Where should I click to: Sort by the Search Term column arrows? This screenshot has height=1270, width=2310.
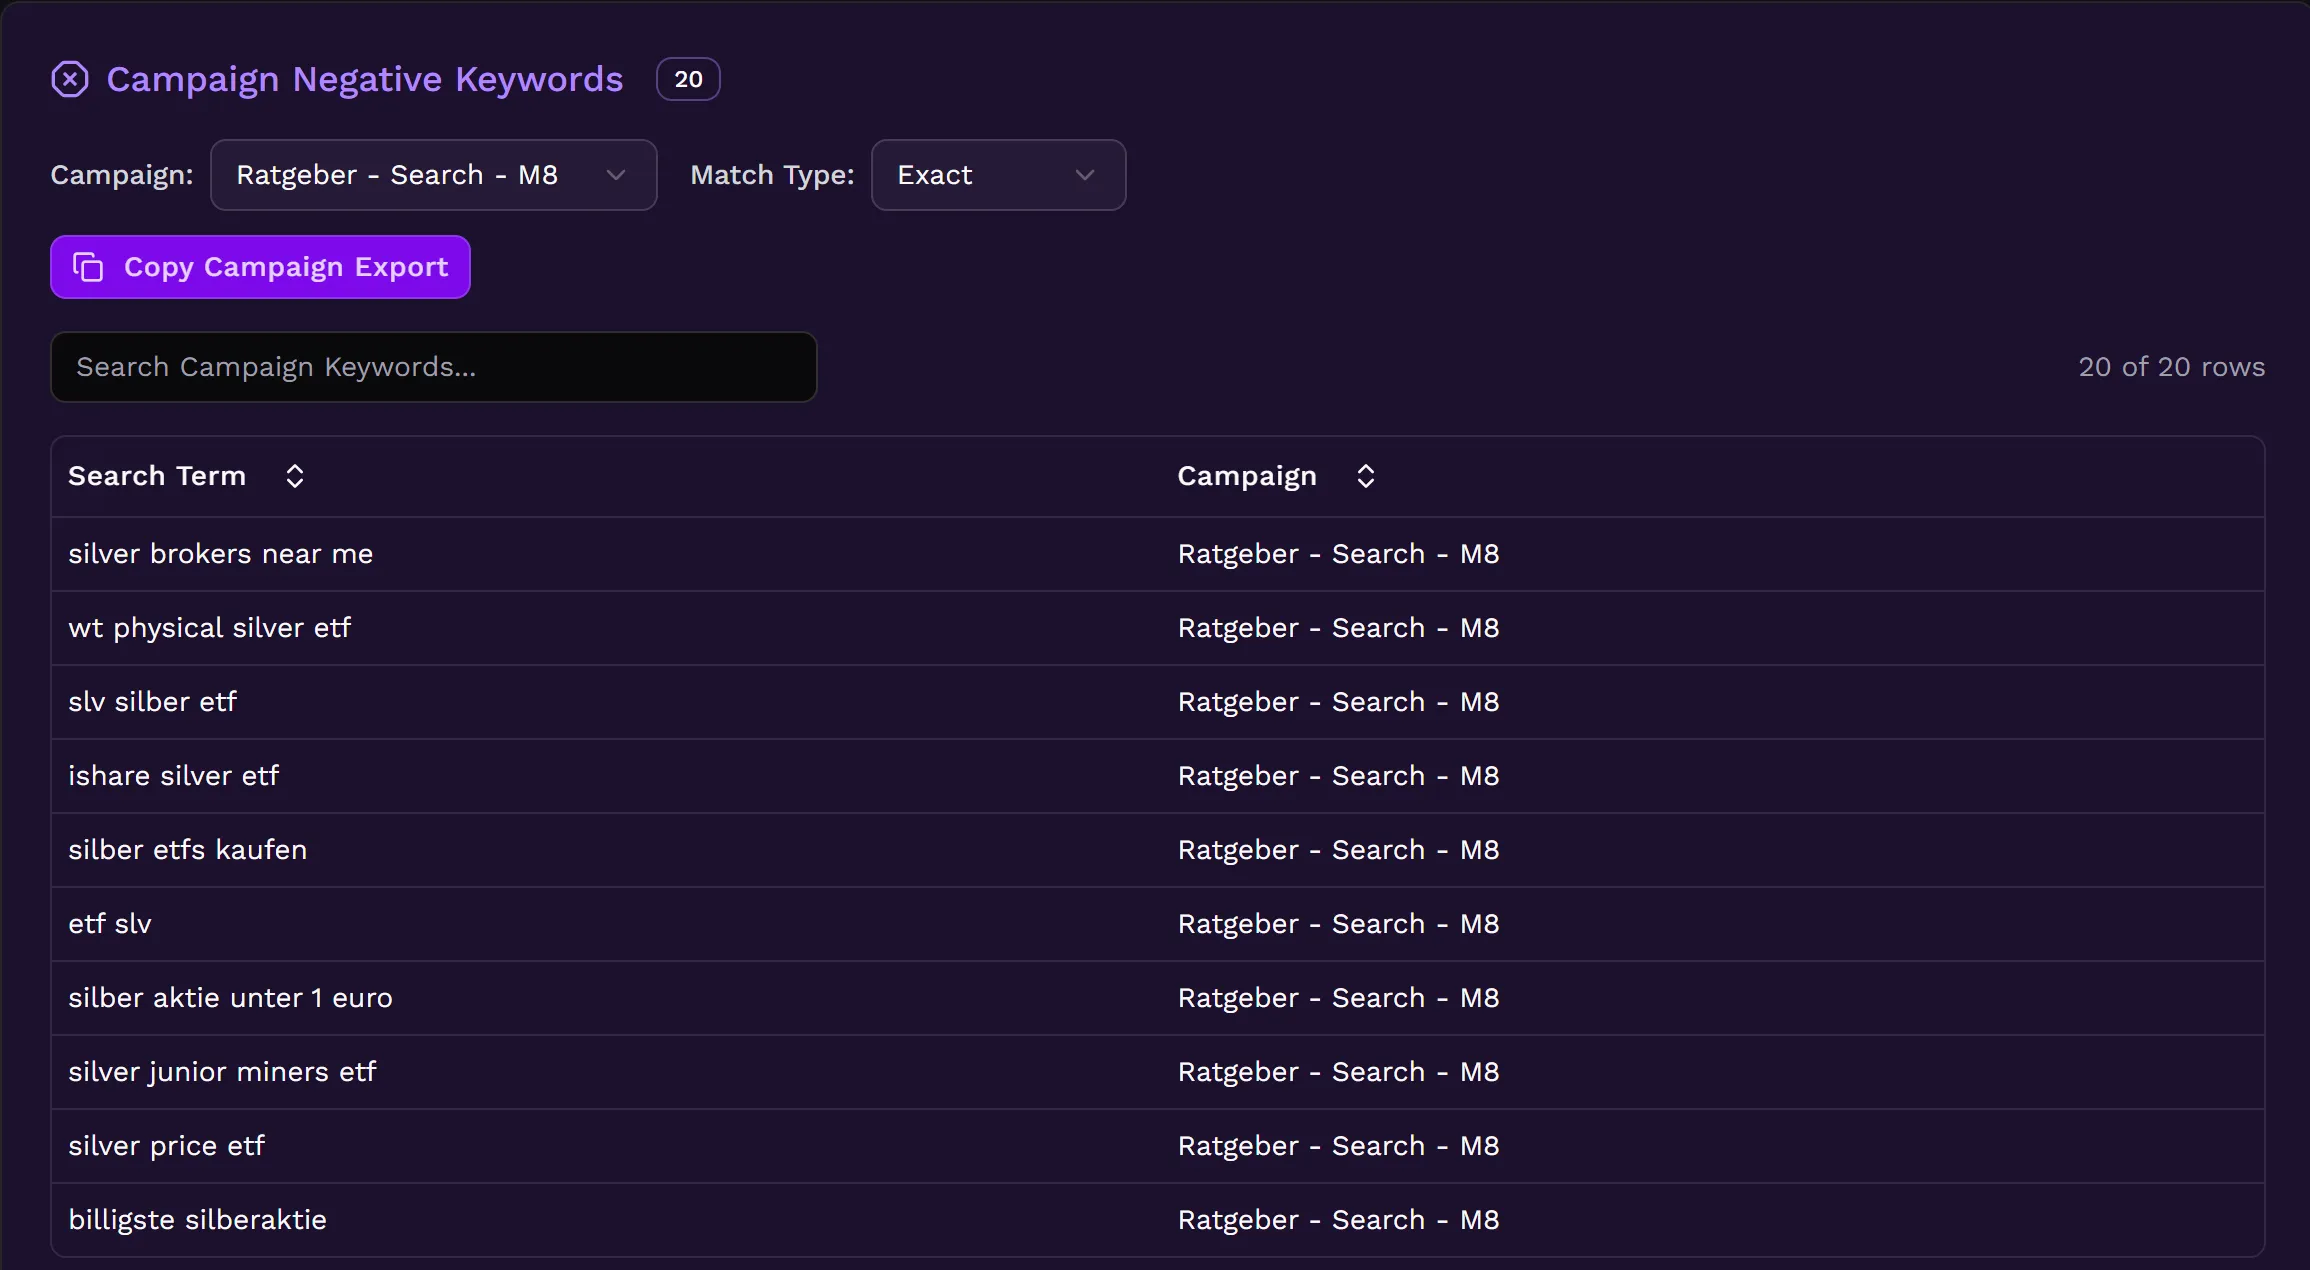coord(294,476)
